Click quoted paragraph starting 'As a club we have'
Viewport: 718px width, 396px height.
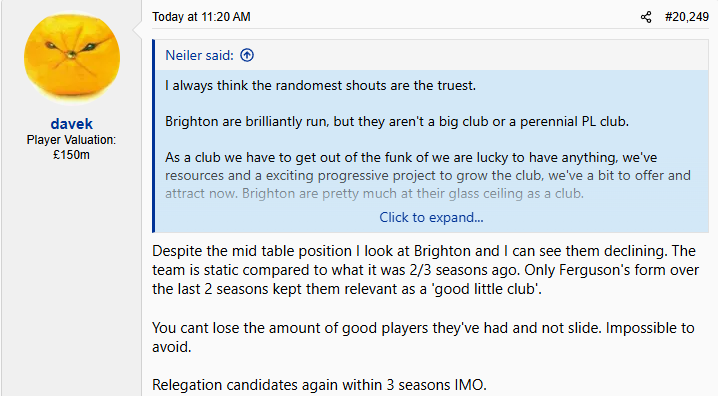[x=428, y=175]
